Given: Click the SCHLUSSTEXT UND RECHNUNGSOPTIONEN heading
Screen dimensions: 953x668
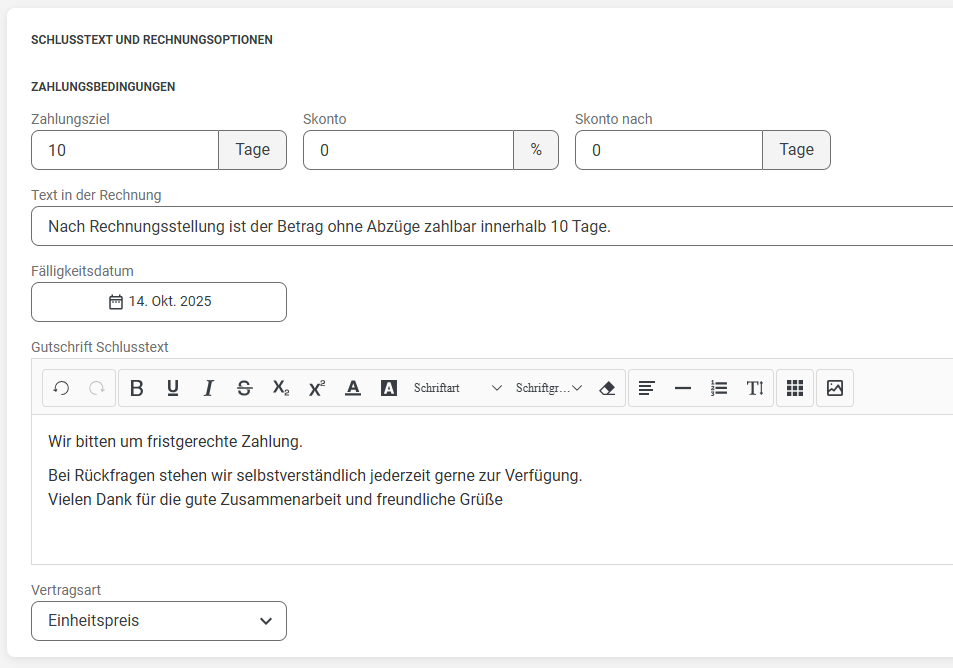Looking at the screenshot, I should click(152, 40).
